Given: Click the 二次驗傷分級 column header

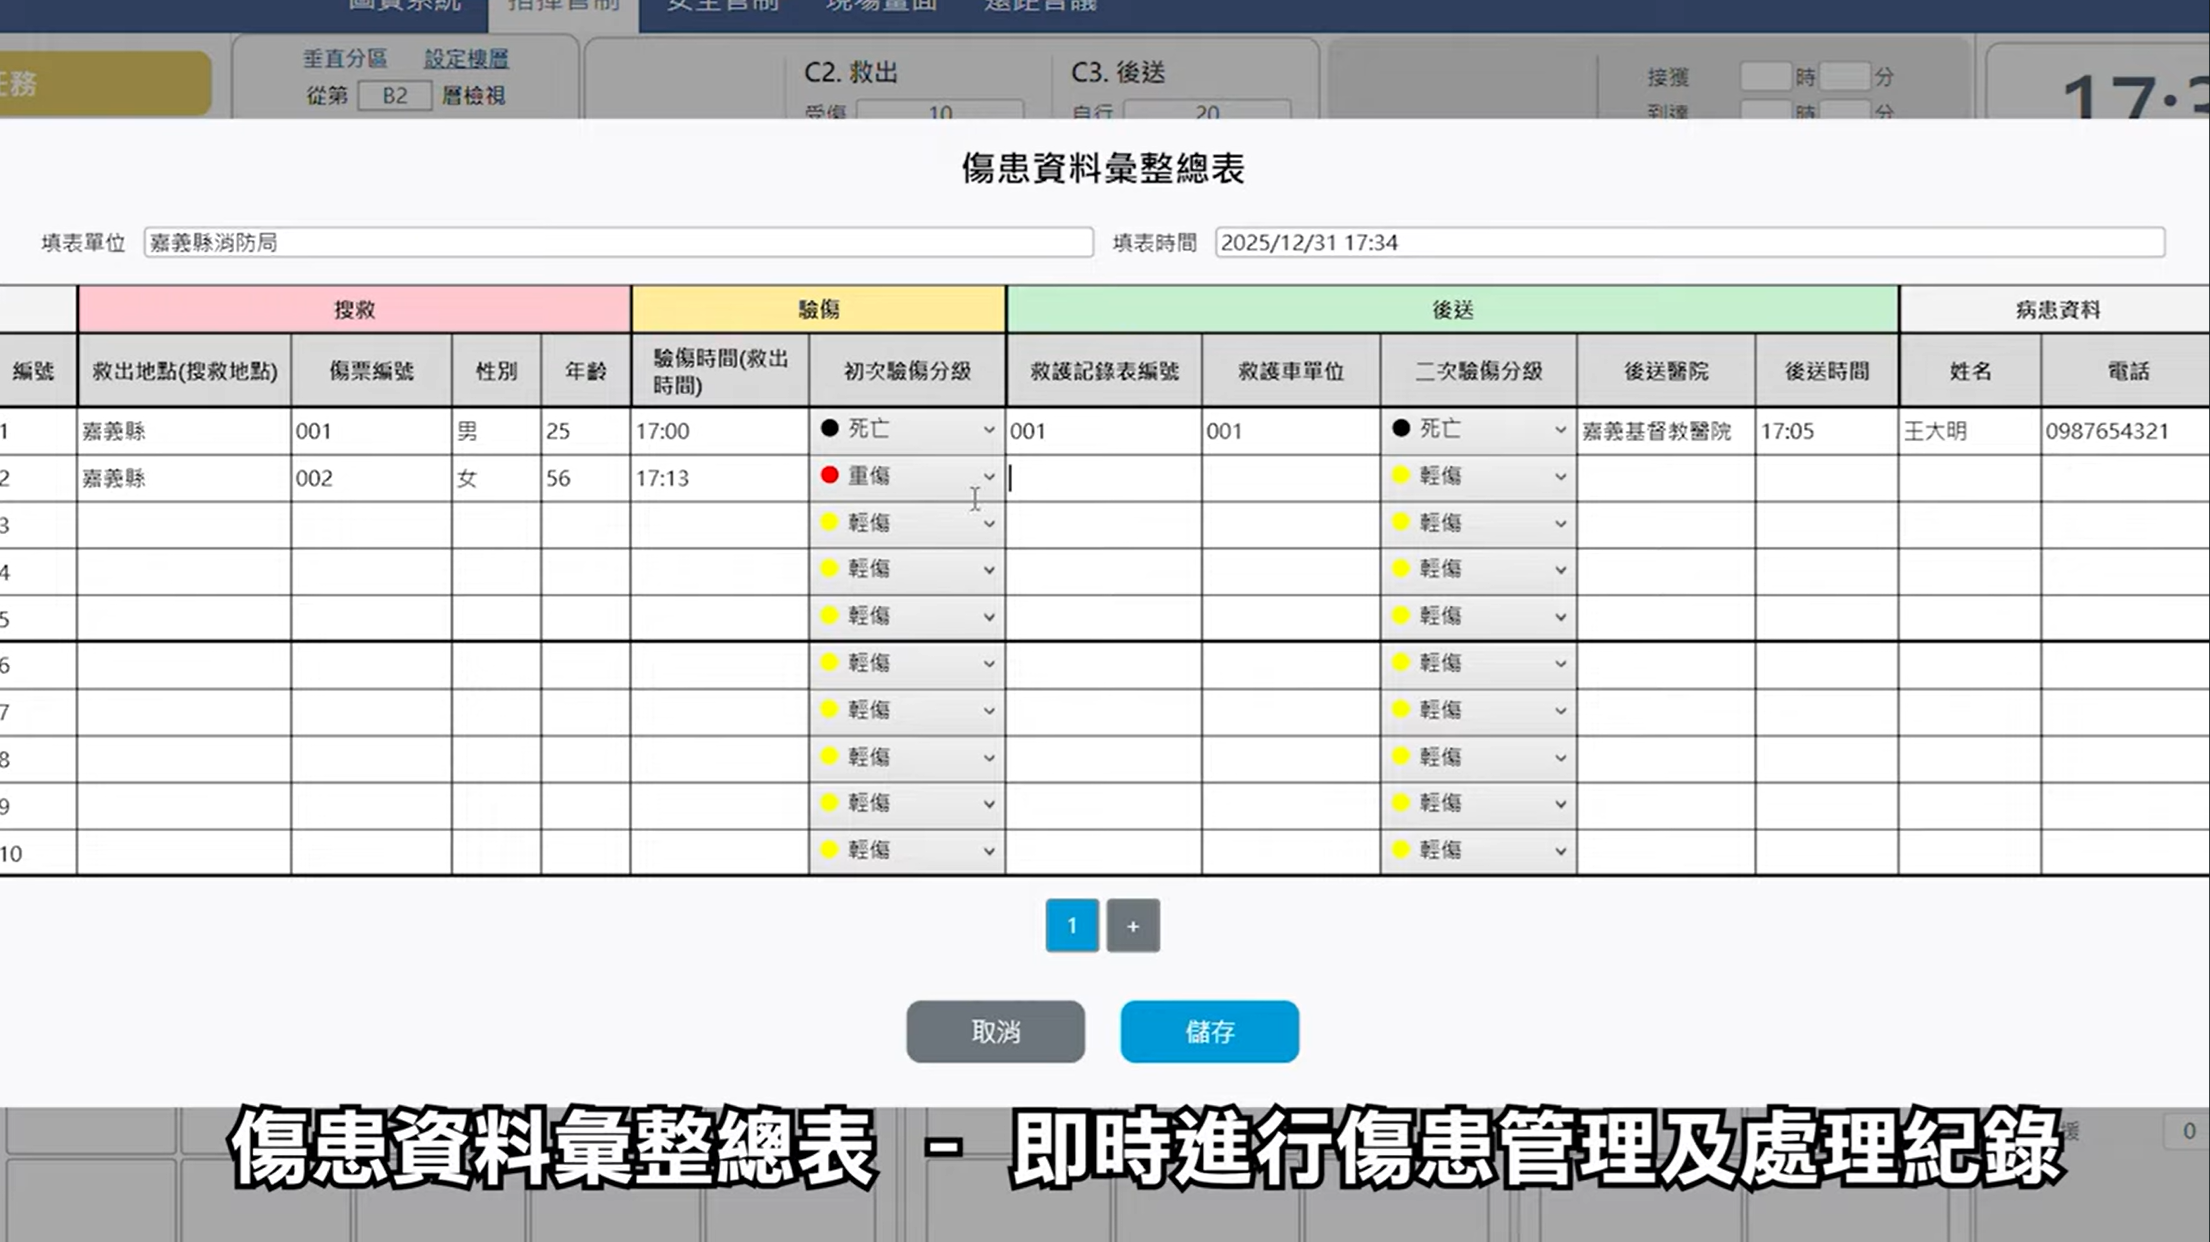Looking at the screenshot, I should [1478, 371].
